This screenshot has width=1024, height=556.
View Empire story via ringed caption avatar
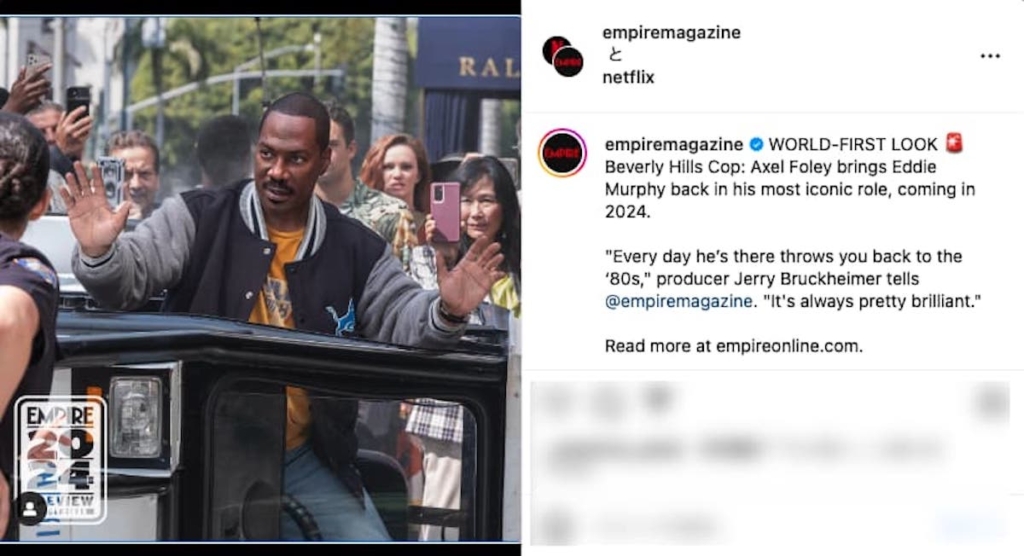pos(562,153)
